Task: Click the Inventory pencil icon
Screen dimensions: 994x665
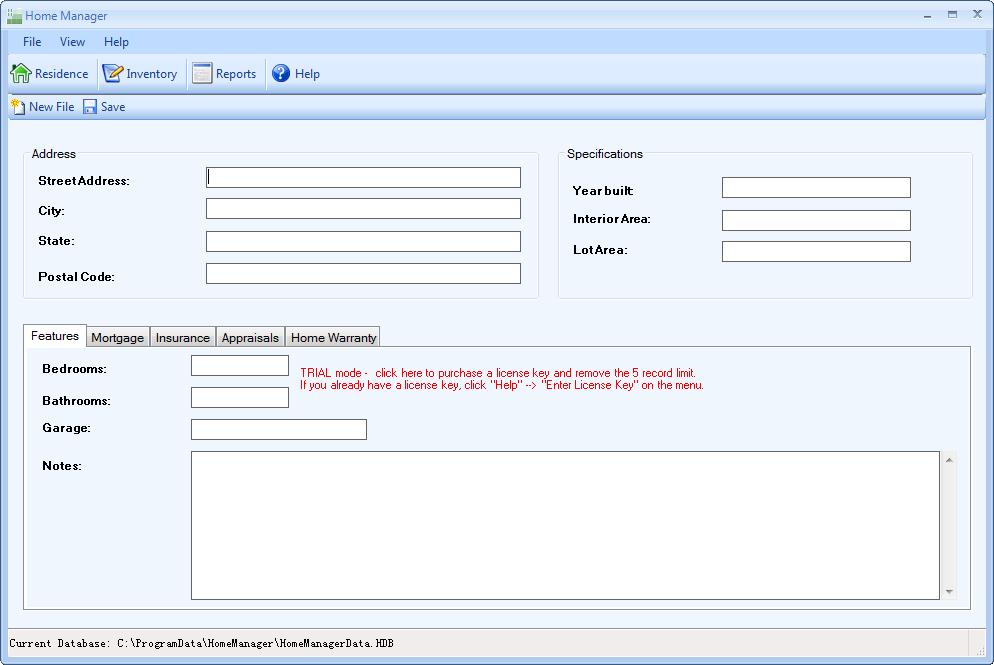Action: click(x=113, y=74)
